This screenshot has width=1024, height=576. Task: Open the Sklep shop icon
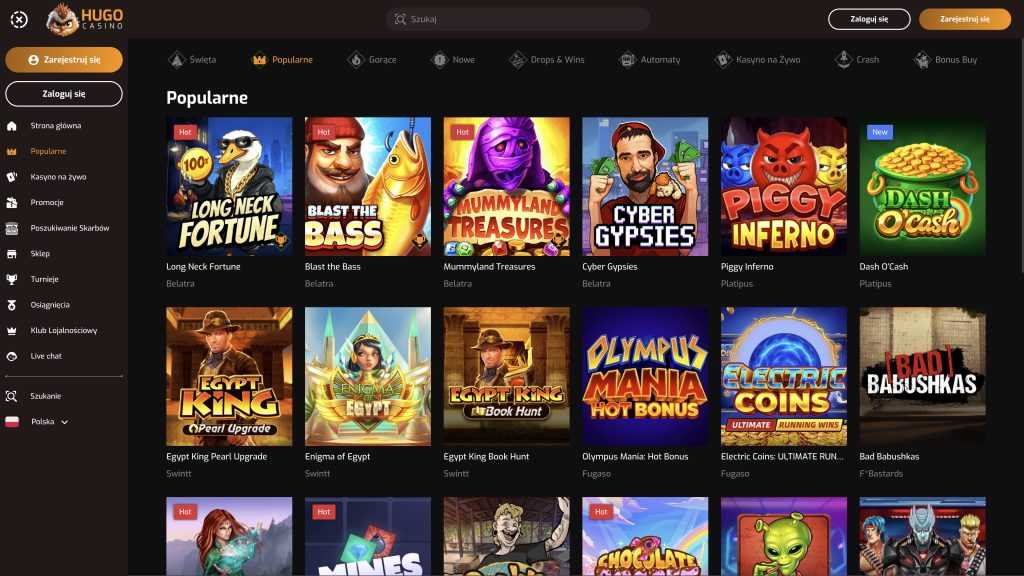[x=12, y=254]
